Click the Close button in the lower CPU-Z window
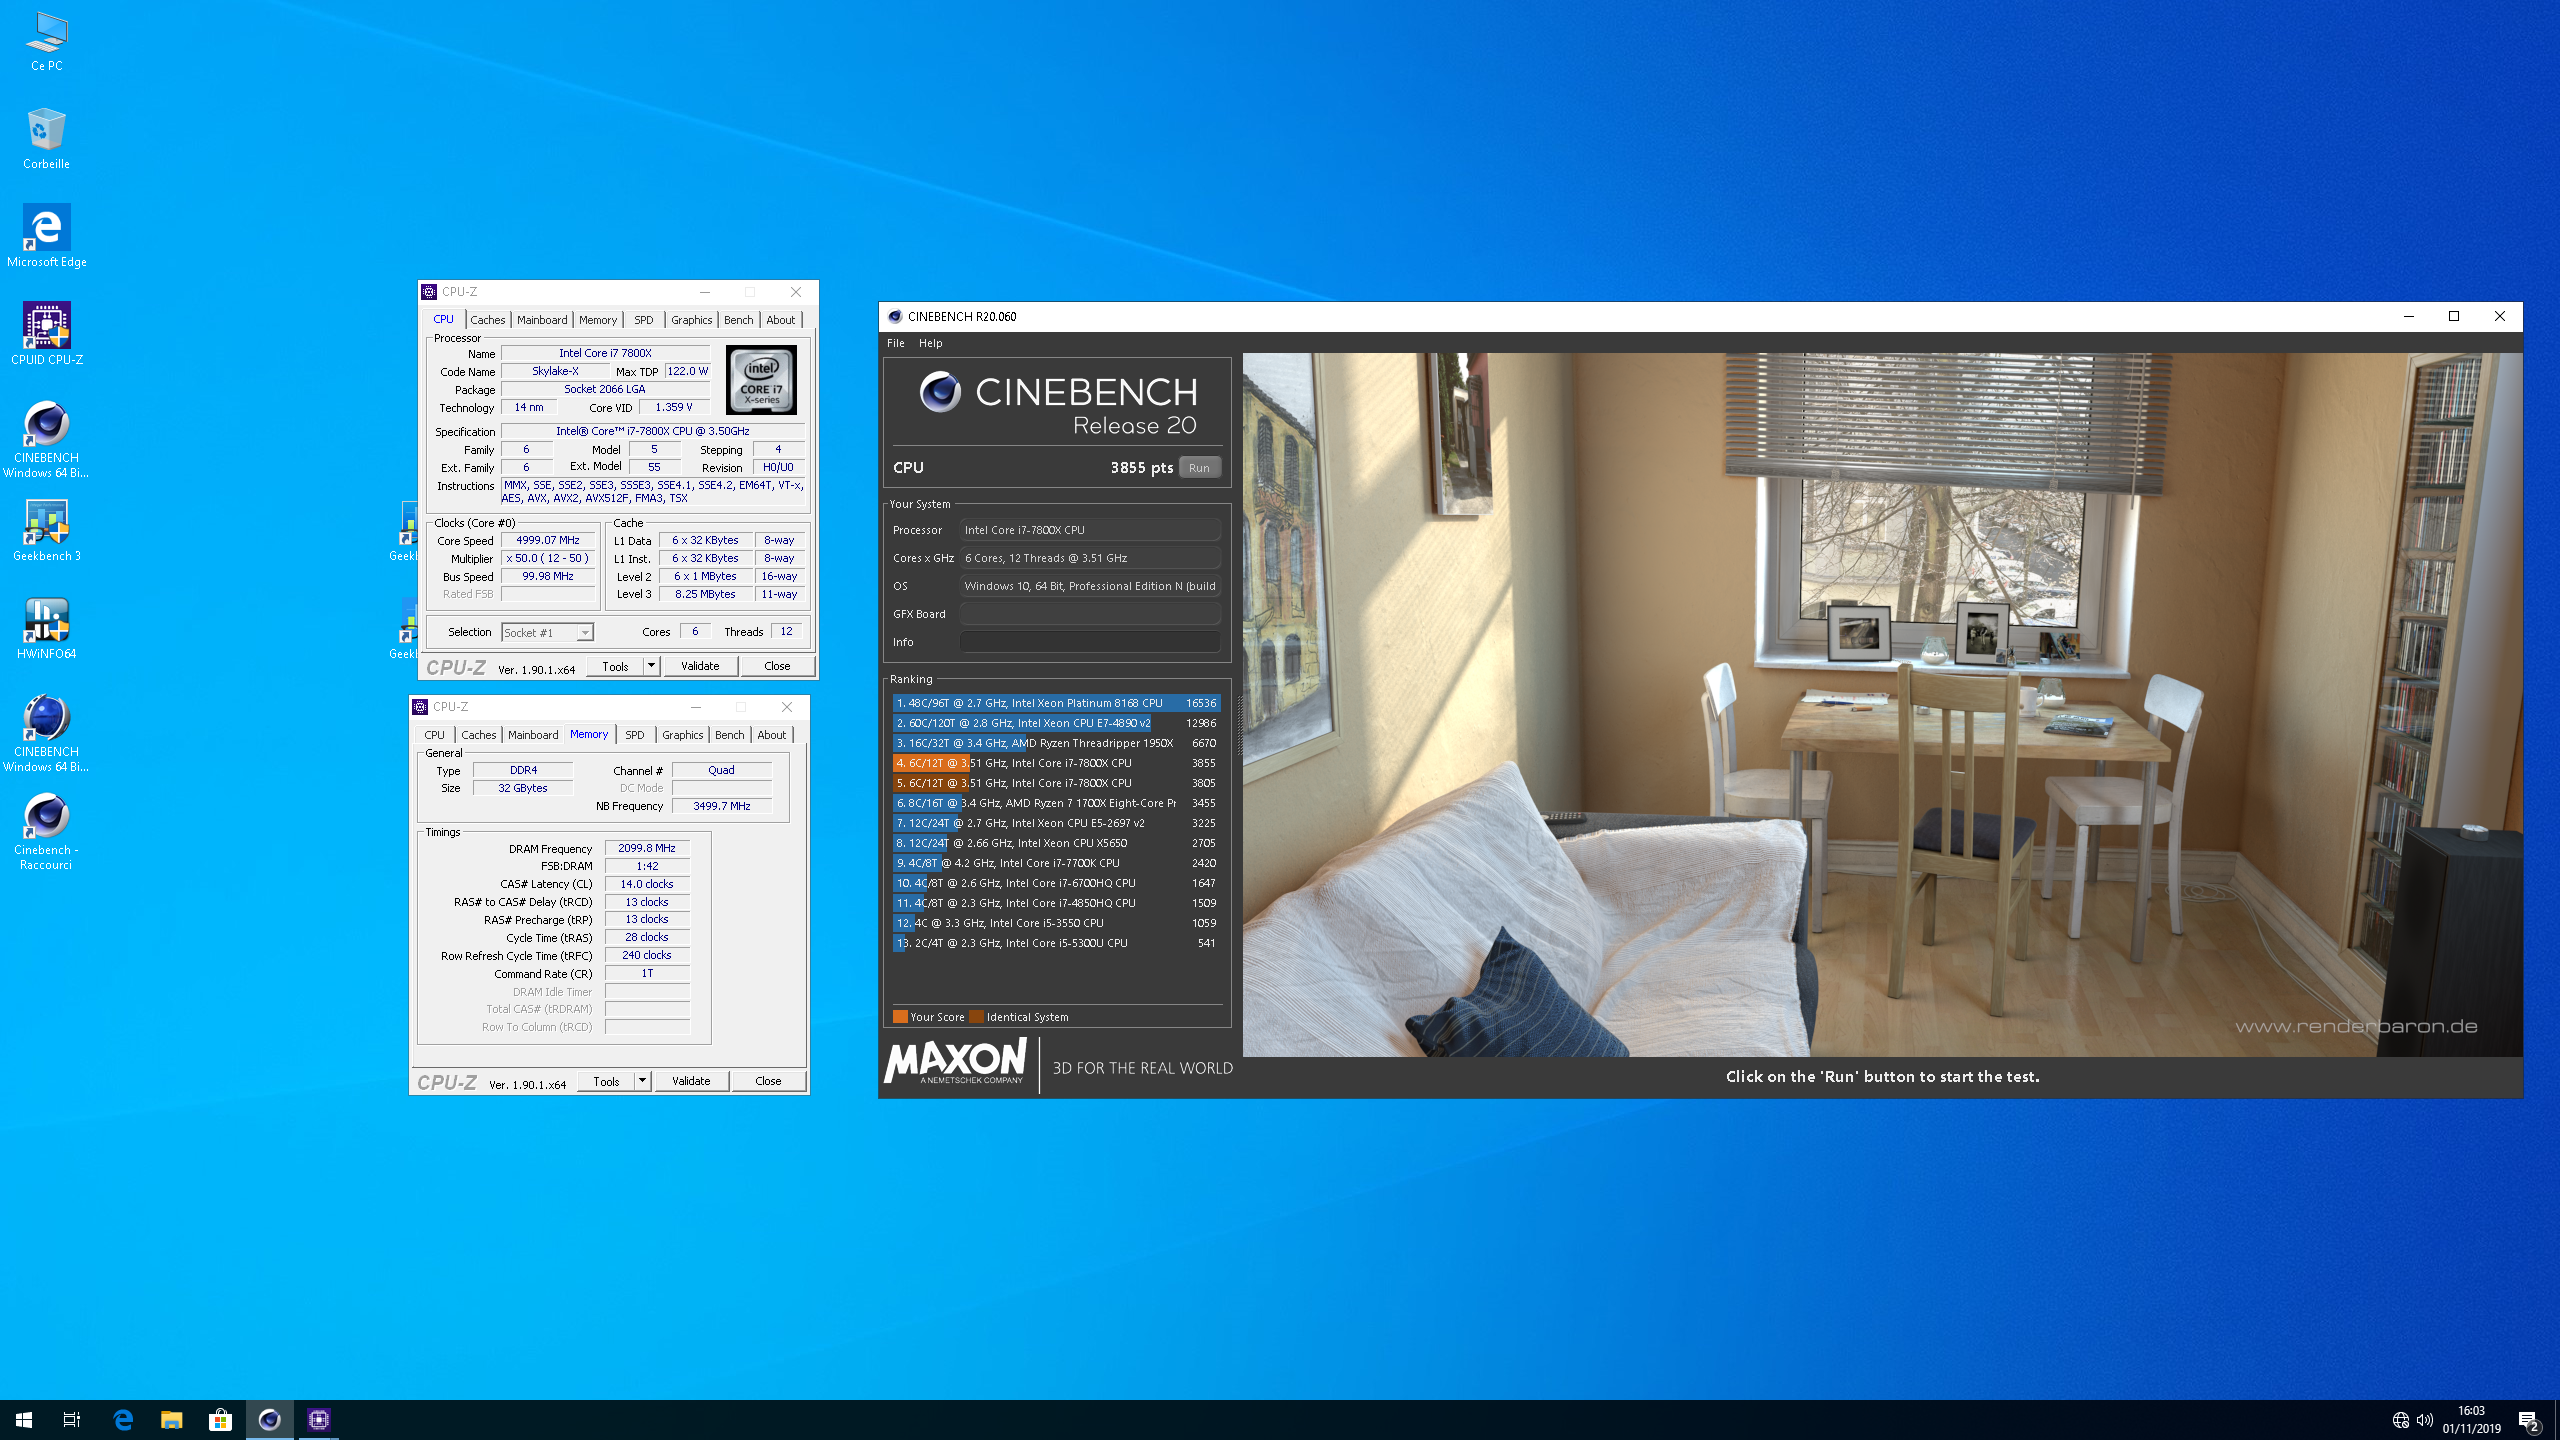Viewport: 2560px width, 1440px height. [768, 1081]
